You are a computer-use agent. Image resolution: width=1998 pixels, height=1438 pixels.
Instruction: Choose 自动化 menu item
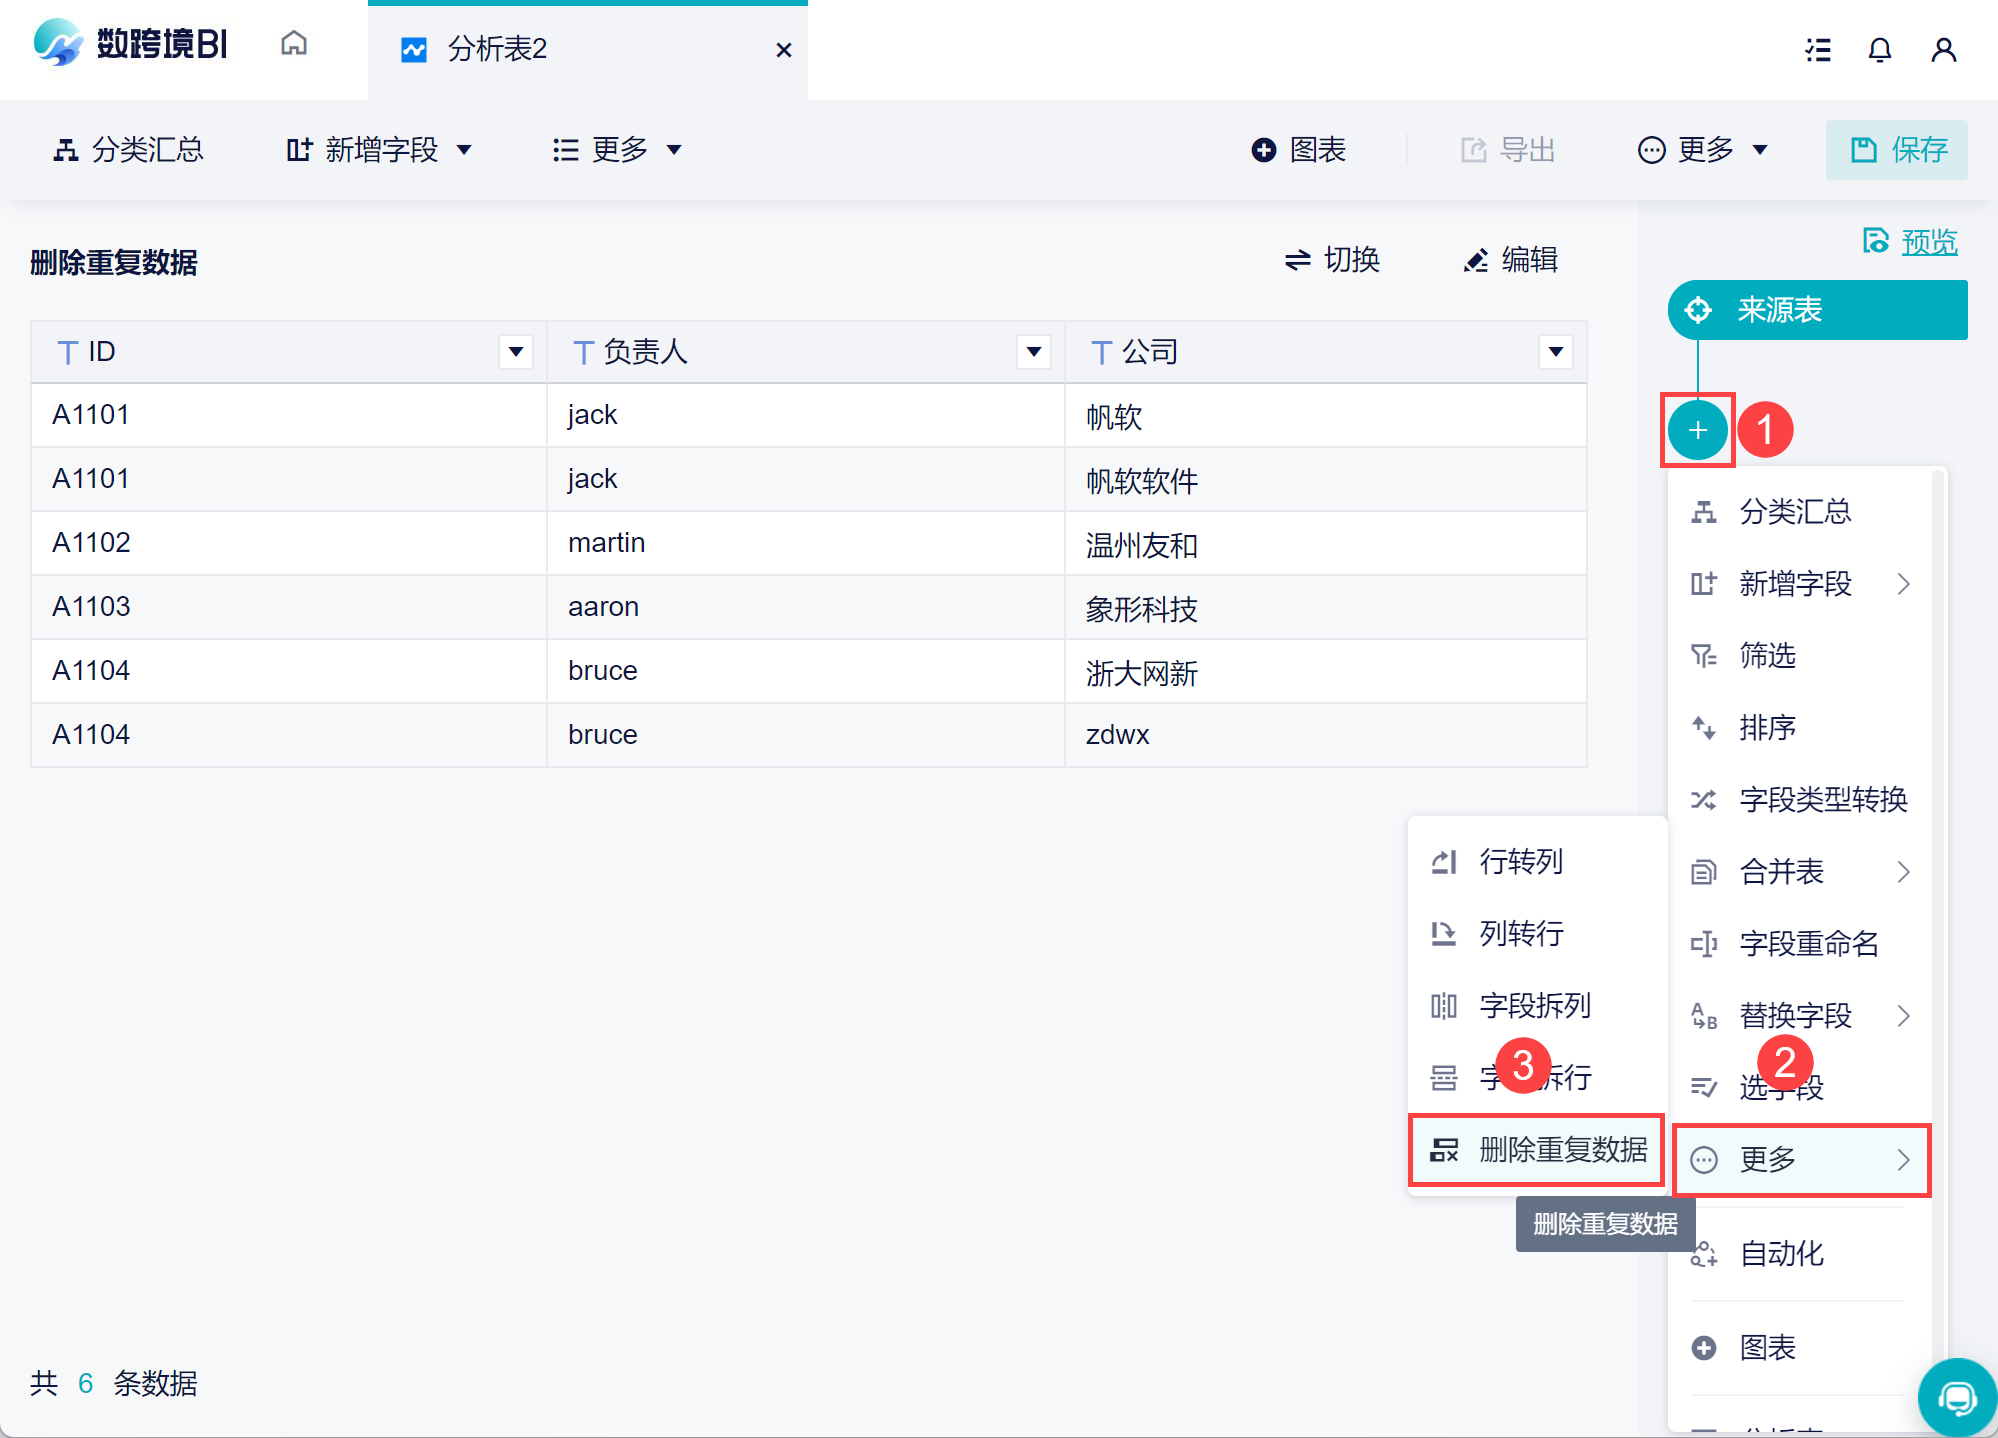pyautogui.click(x=1800, y=1254)
